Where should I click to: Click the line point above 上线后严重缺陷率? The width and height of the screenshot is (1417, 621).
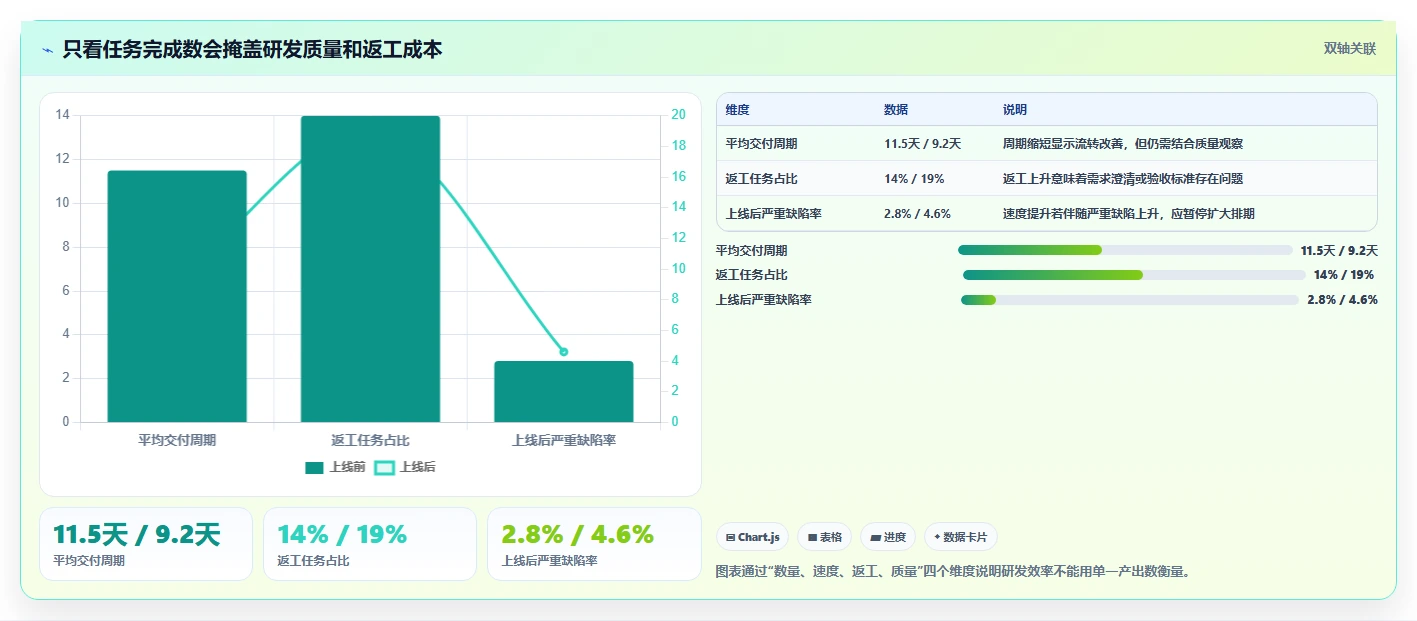[x=564, y=352]
